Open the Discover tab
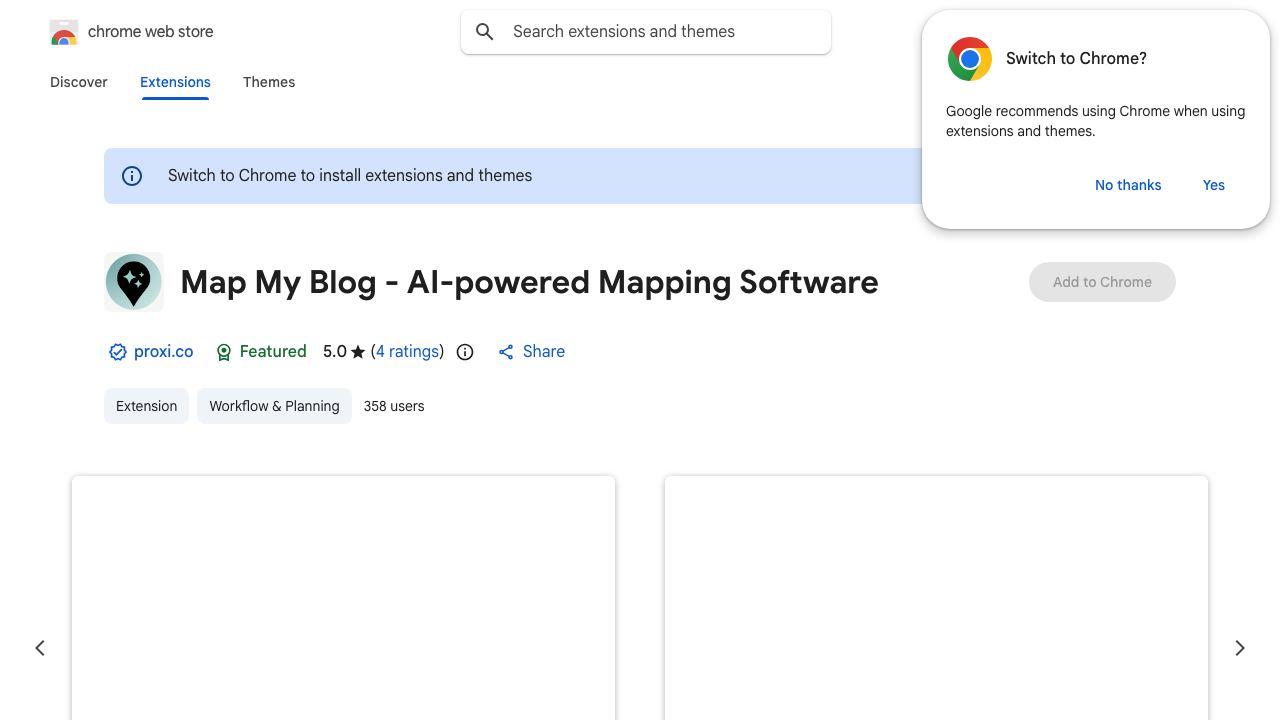 pyautogui.click(x=79, y=82)
